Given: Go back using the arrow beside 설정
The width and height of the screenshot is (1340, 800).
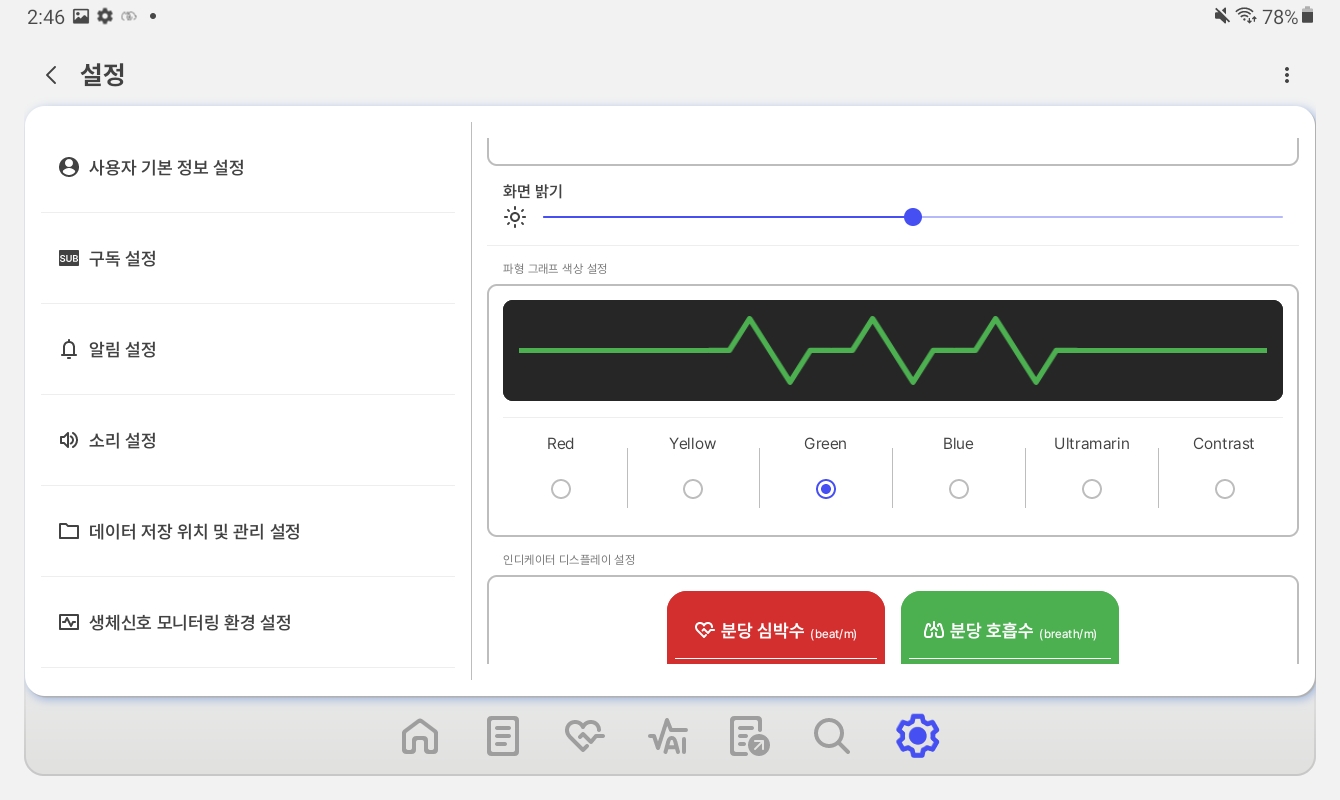Looking at the screenshot, I should 51,75.
